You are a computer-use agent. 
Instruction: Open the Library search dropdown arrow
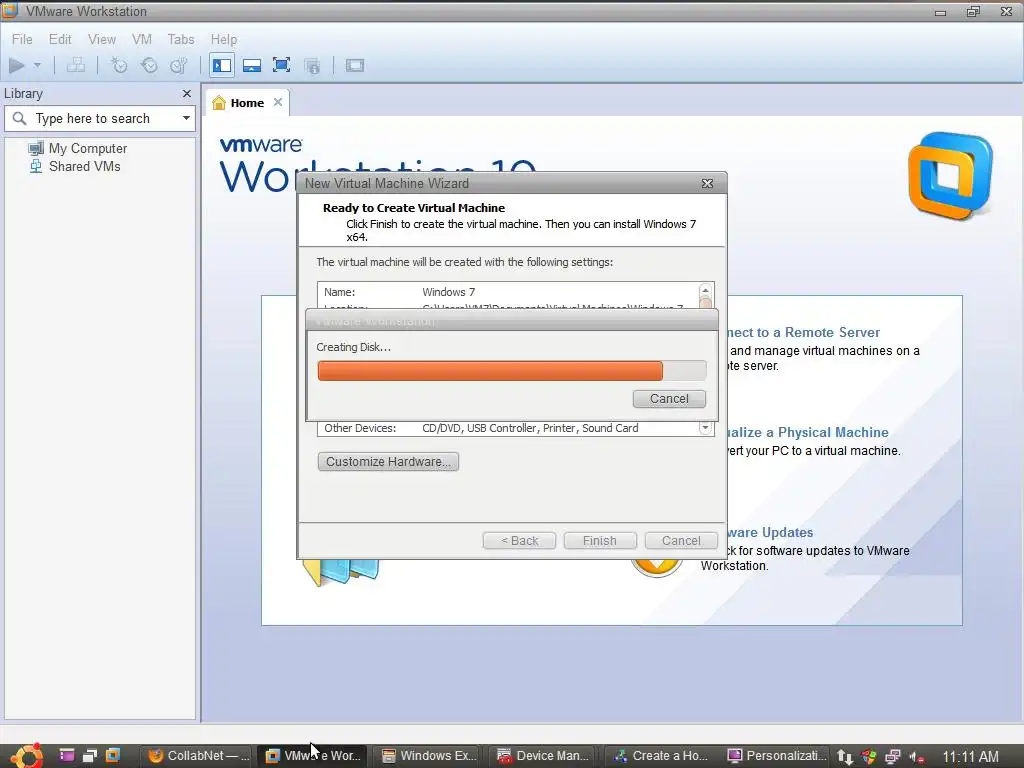(x=186, y=118)
